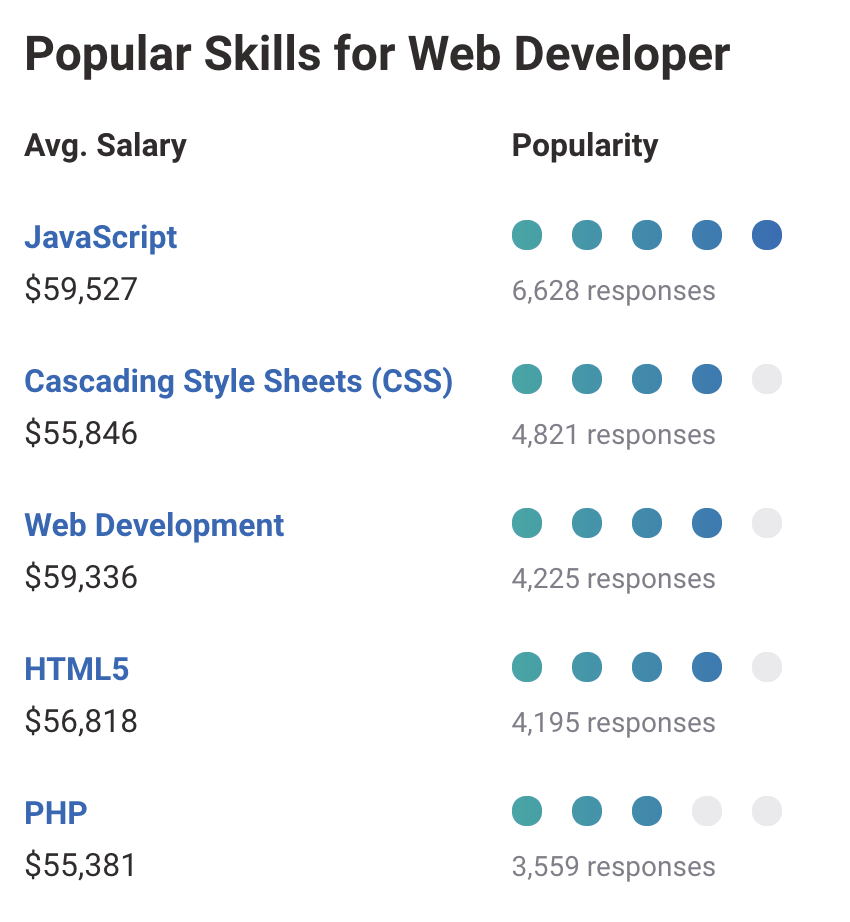Click JavaScript's fifth popularity dot
This screenshot has width=850, height=922.
tap(767, 235)
